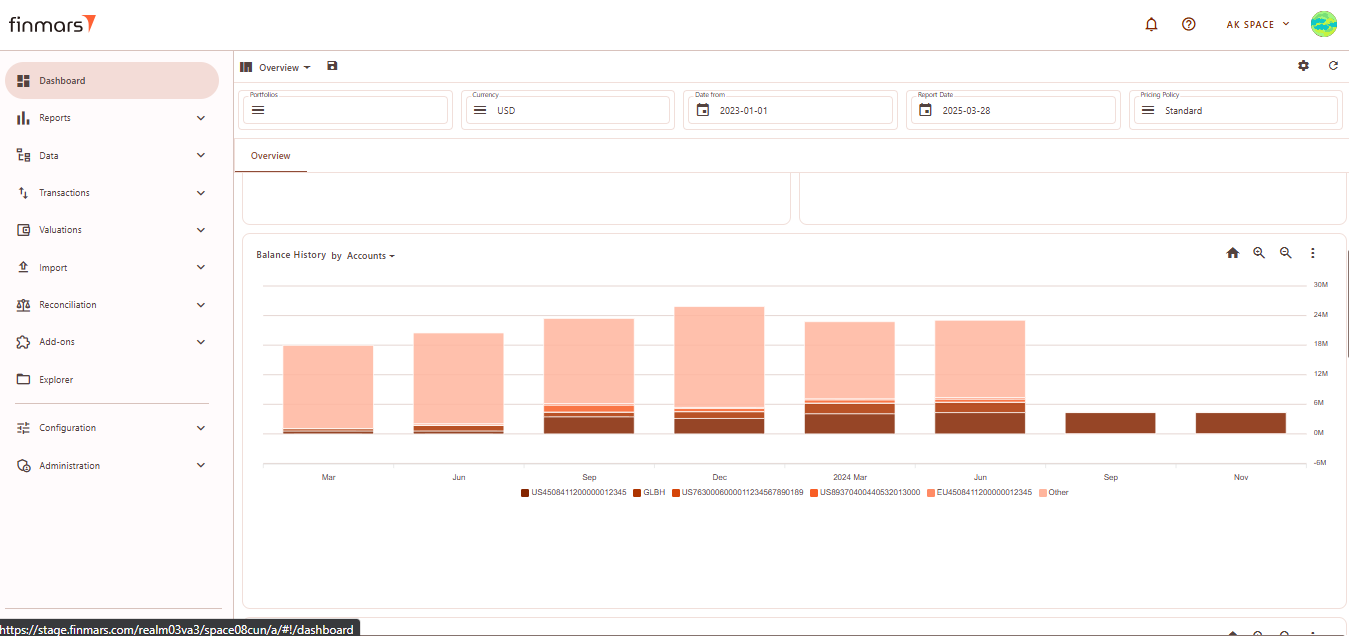This screenshot has height=636, width=1349.
Task: Open the AK SPACE workspace dropdown
Action: tap(1257, 24)
